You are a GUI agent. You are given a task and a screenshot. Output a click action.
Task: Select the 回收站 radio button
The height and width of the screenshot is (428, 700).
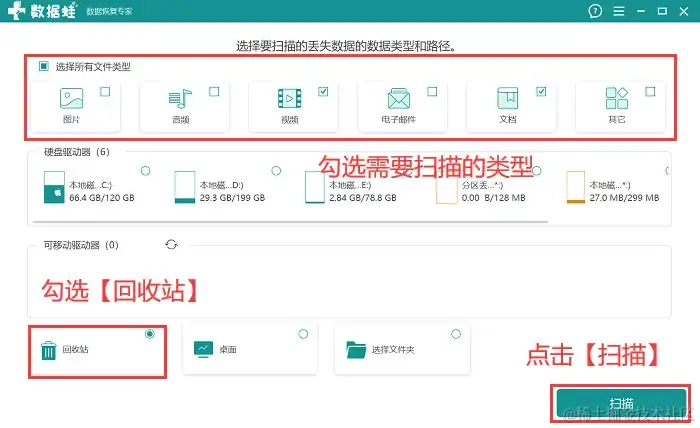[150, 334]
